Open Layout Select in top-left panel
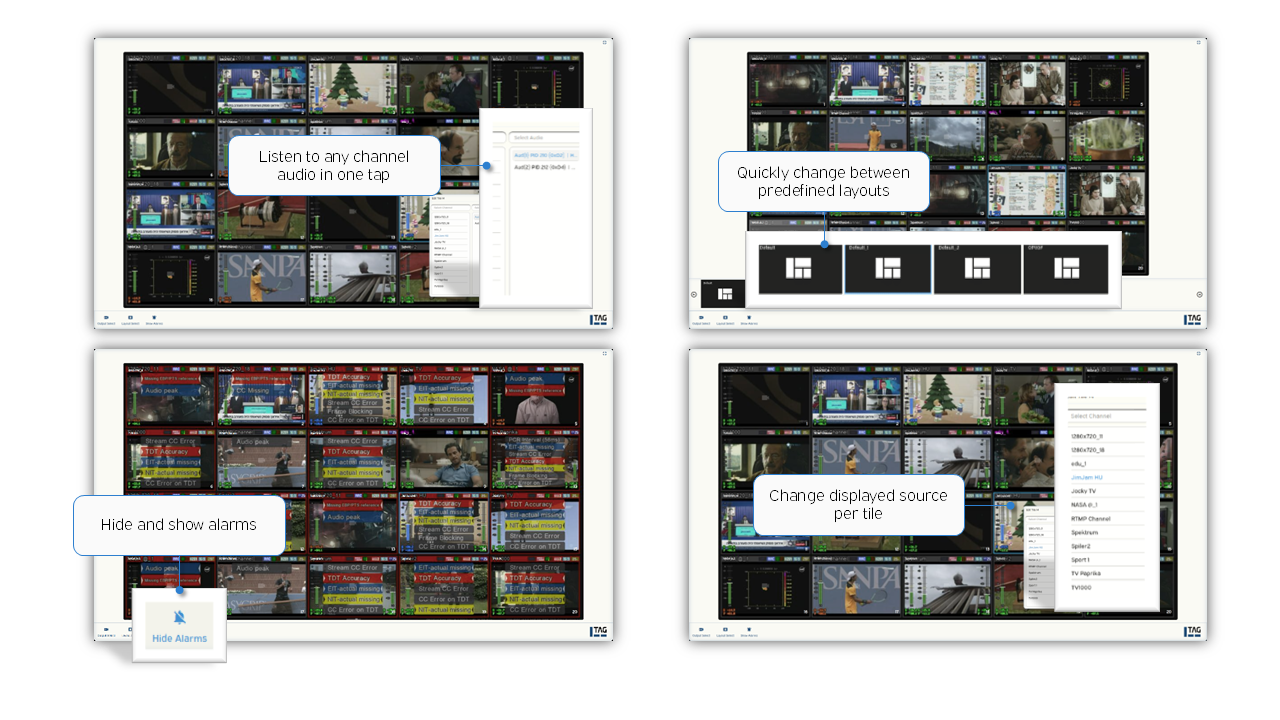1280x720 pixels. [130, 319]
